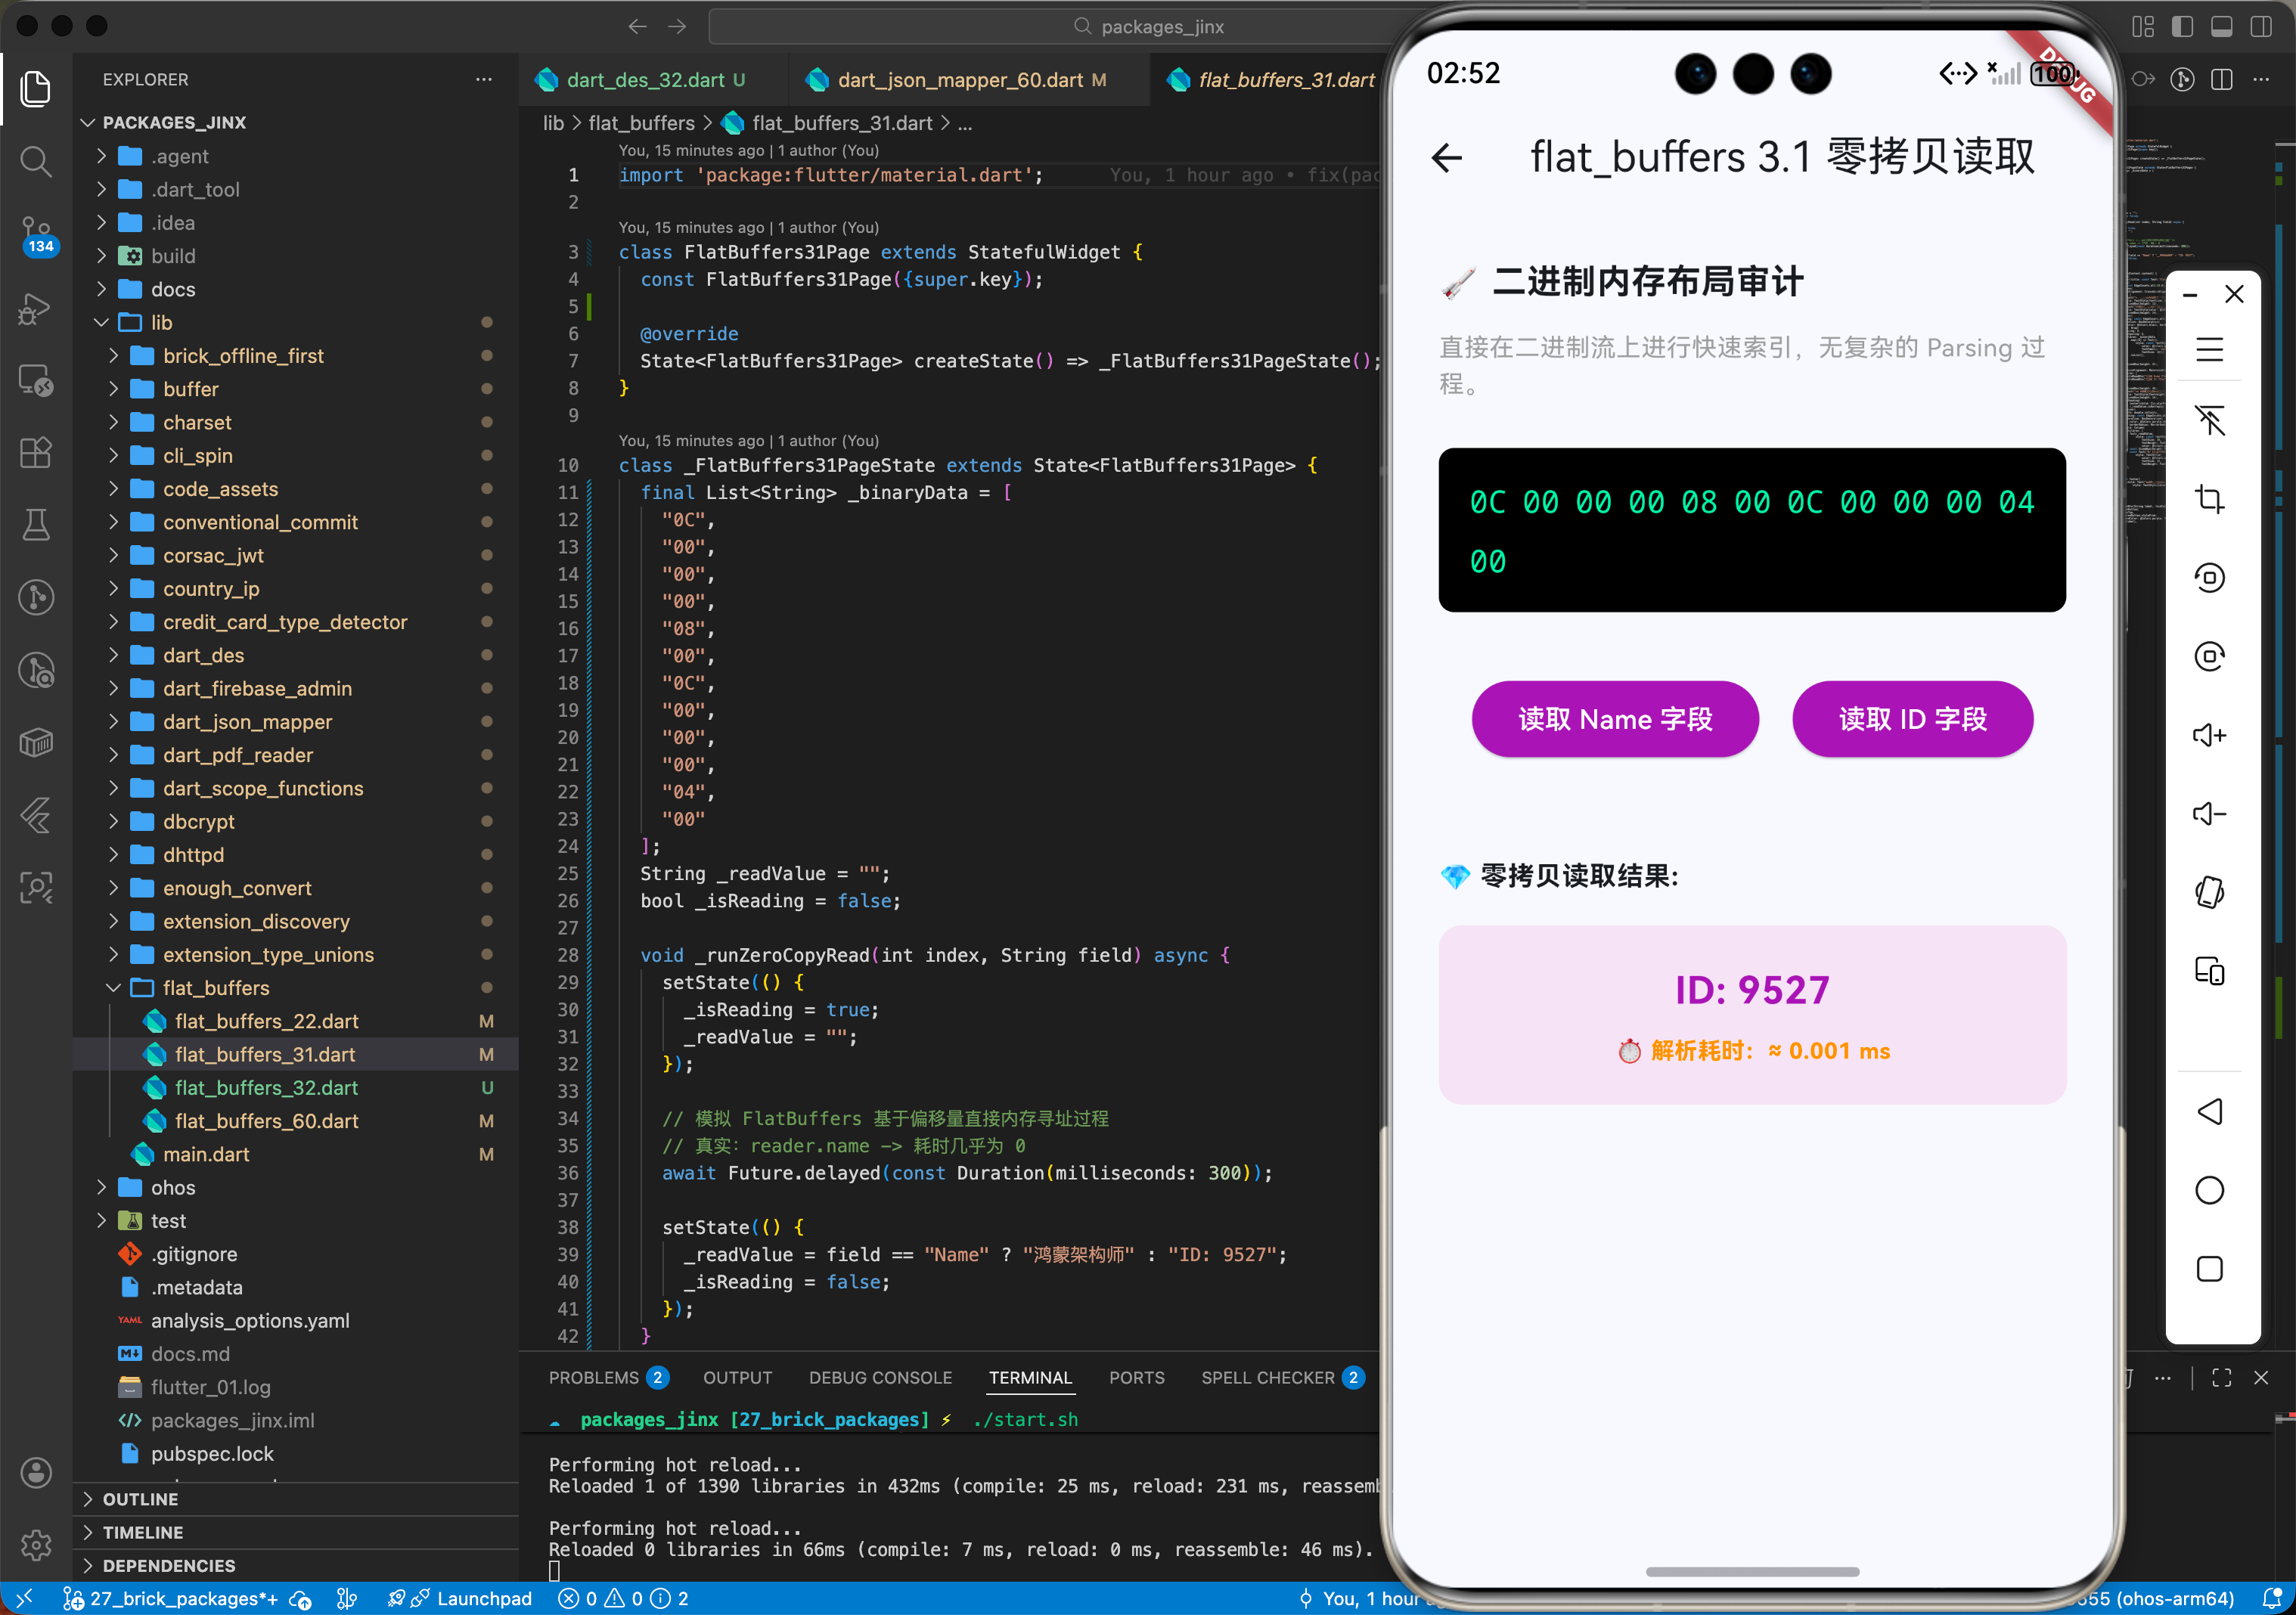Tap the 读取 ID 字段 button
2296x1615 pixels.
pos(1912,719)
